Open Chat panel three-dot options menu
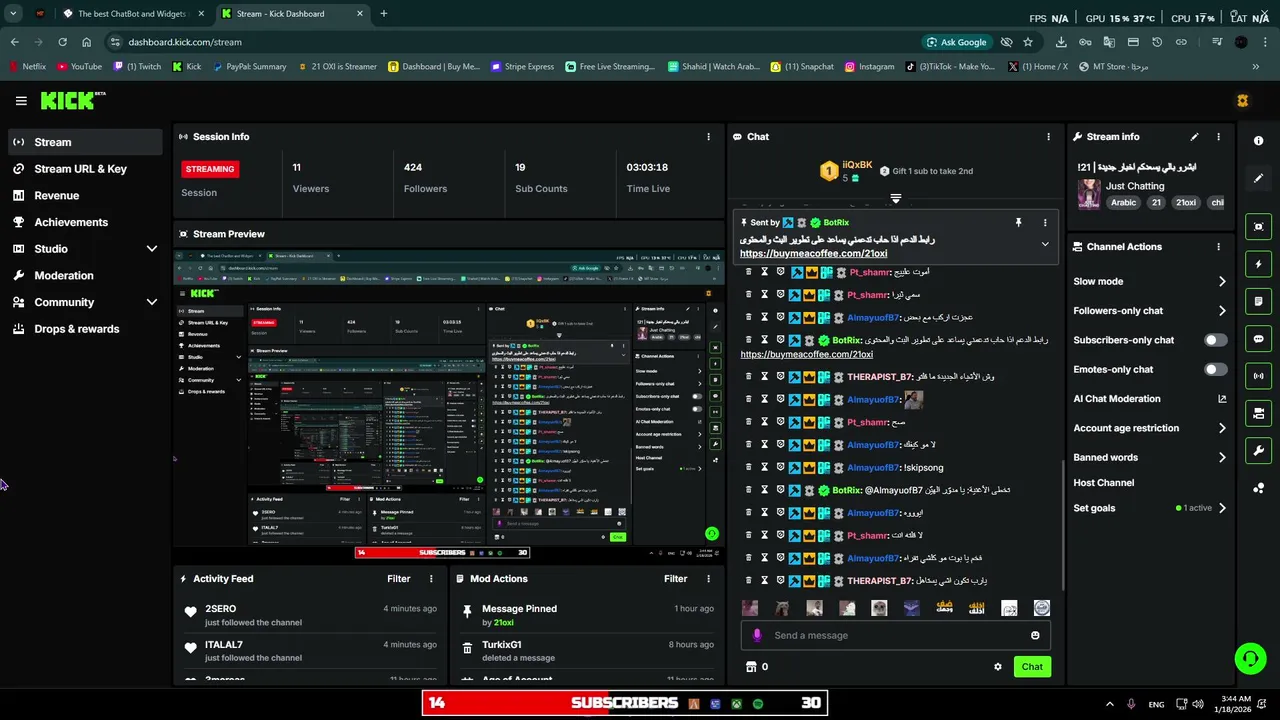 [1048, 137]
